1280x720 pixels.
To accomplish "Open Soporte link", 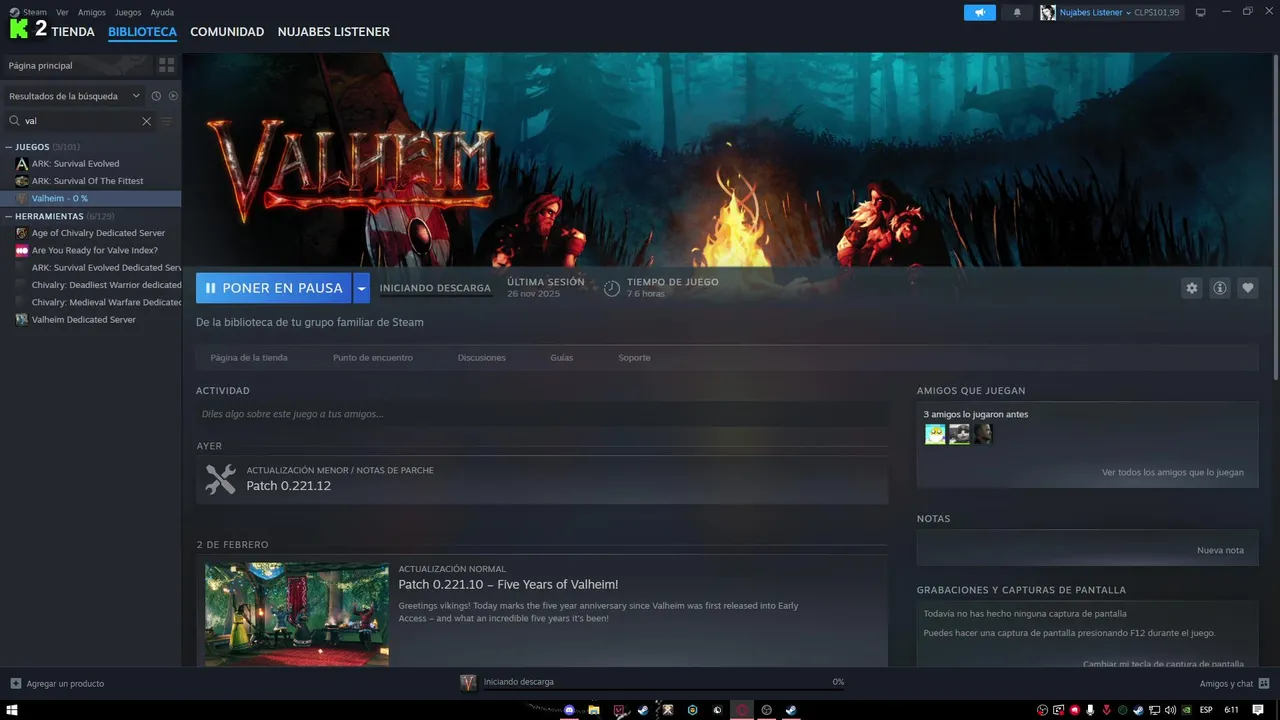I will 634,357.
